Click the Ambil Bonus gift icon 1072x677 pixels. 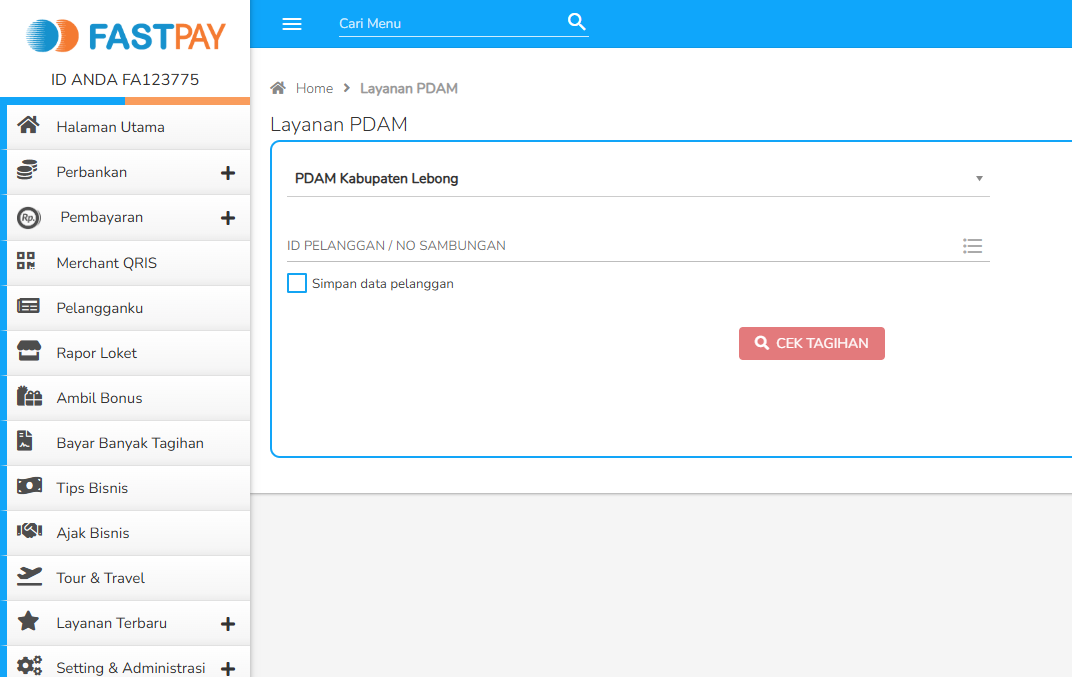tap(27, 397)
